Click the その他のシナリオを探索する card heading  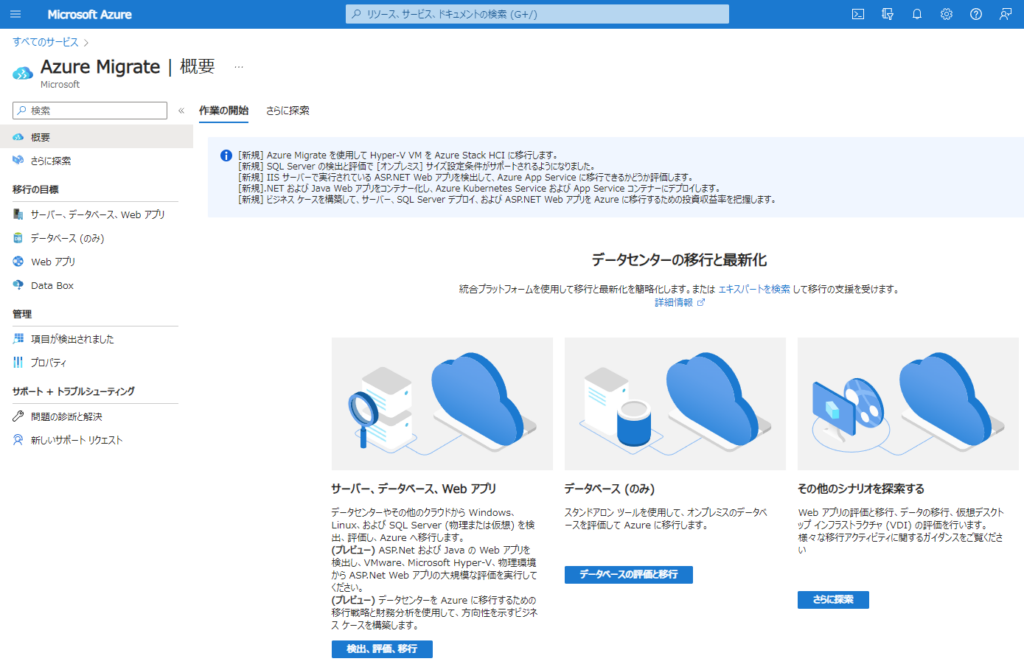(x=861, y=489)
